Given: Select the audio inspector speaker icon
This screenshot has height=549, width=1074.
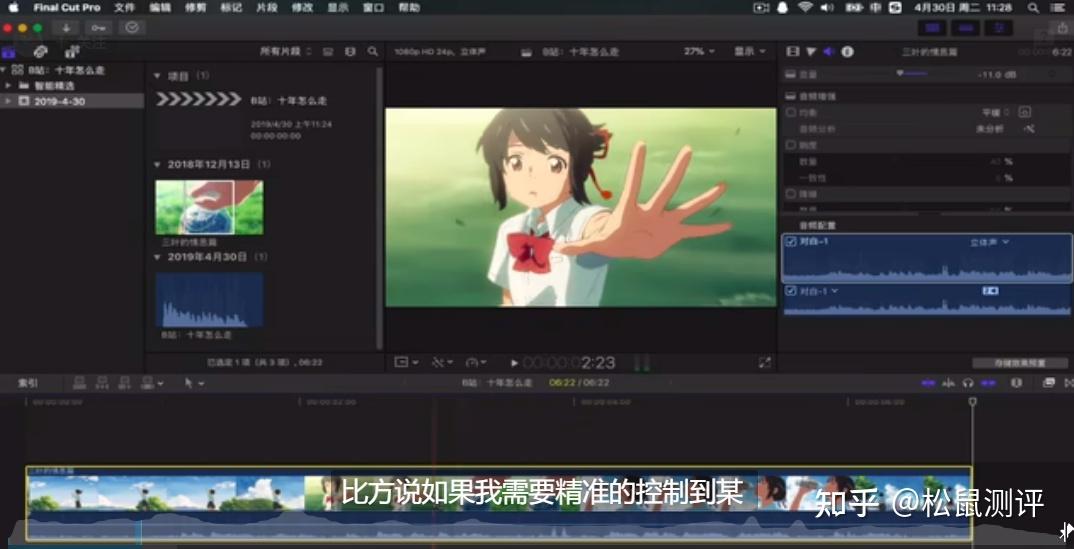Looking at the screenshot, I should pyautogui.click(x=828, y=51).
